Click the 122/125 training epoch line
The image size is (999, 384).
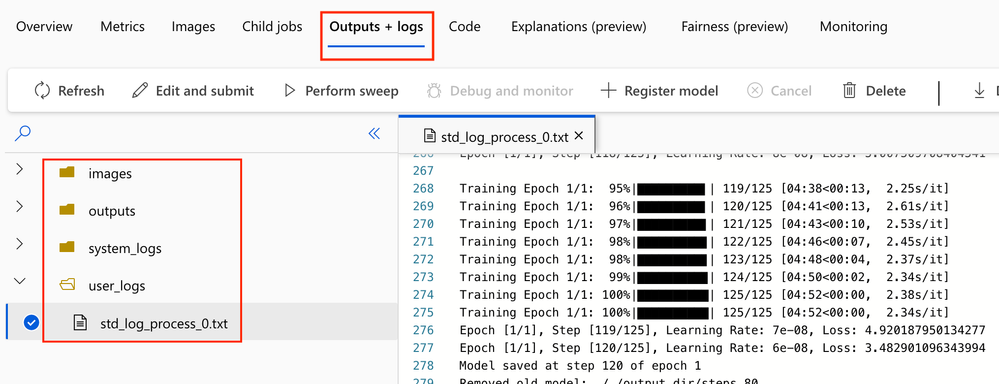pos(704,241)
